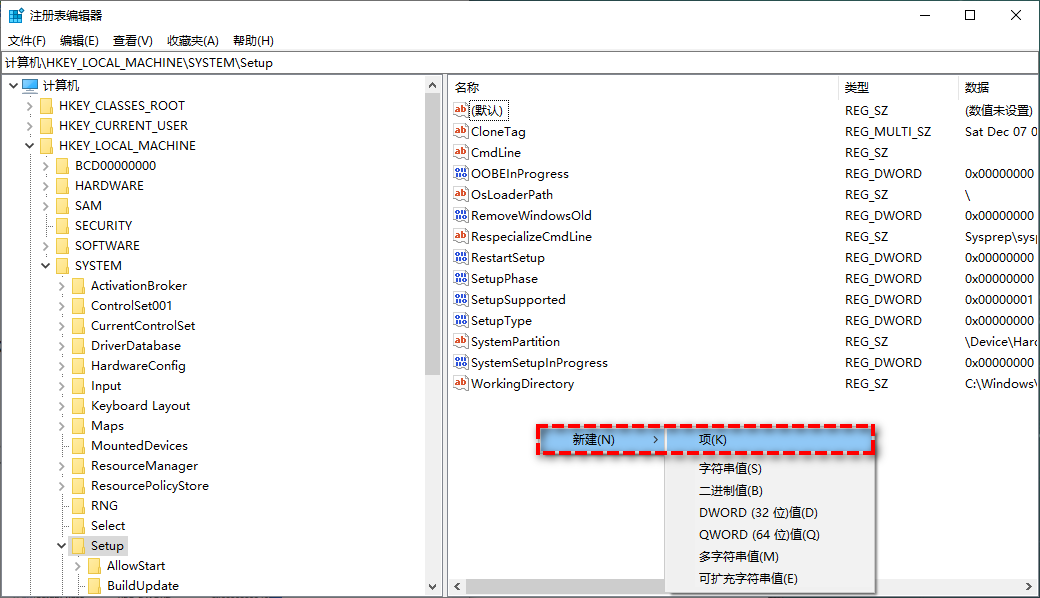The height and width of the screenshot is (598, 1040).
Task: Click the ab icon next to WorkingDirectory
Action: (x=462, y=383)
